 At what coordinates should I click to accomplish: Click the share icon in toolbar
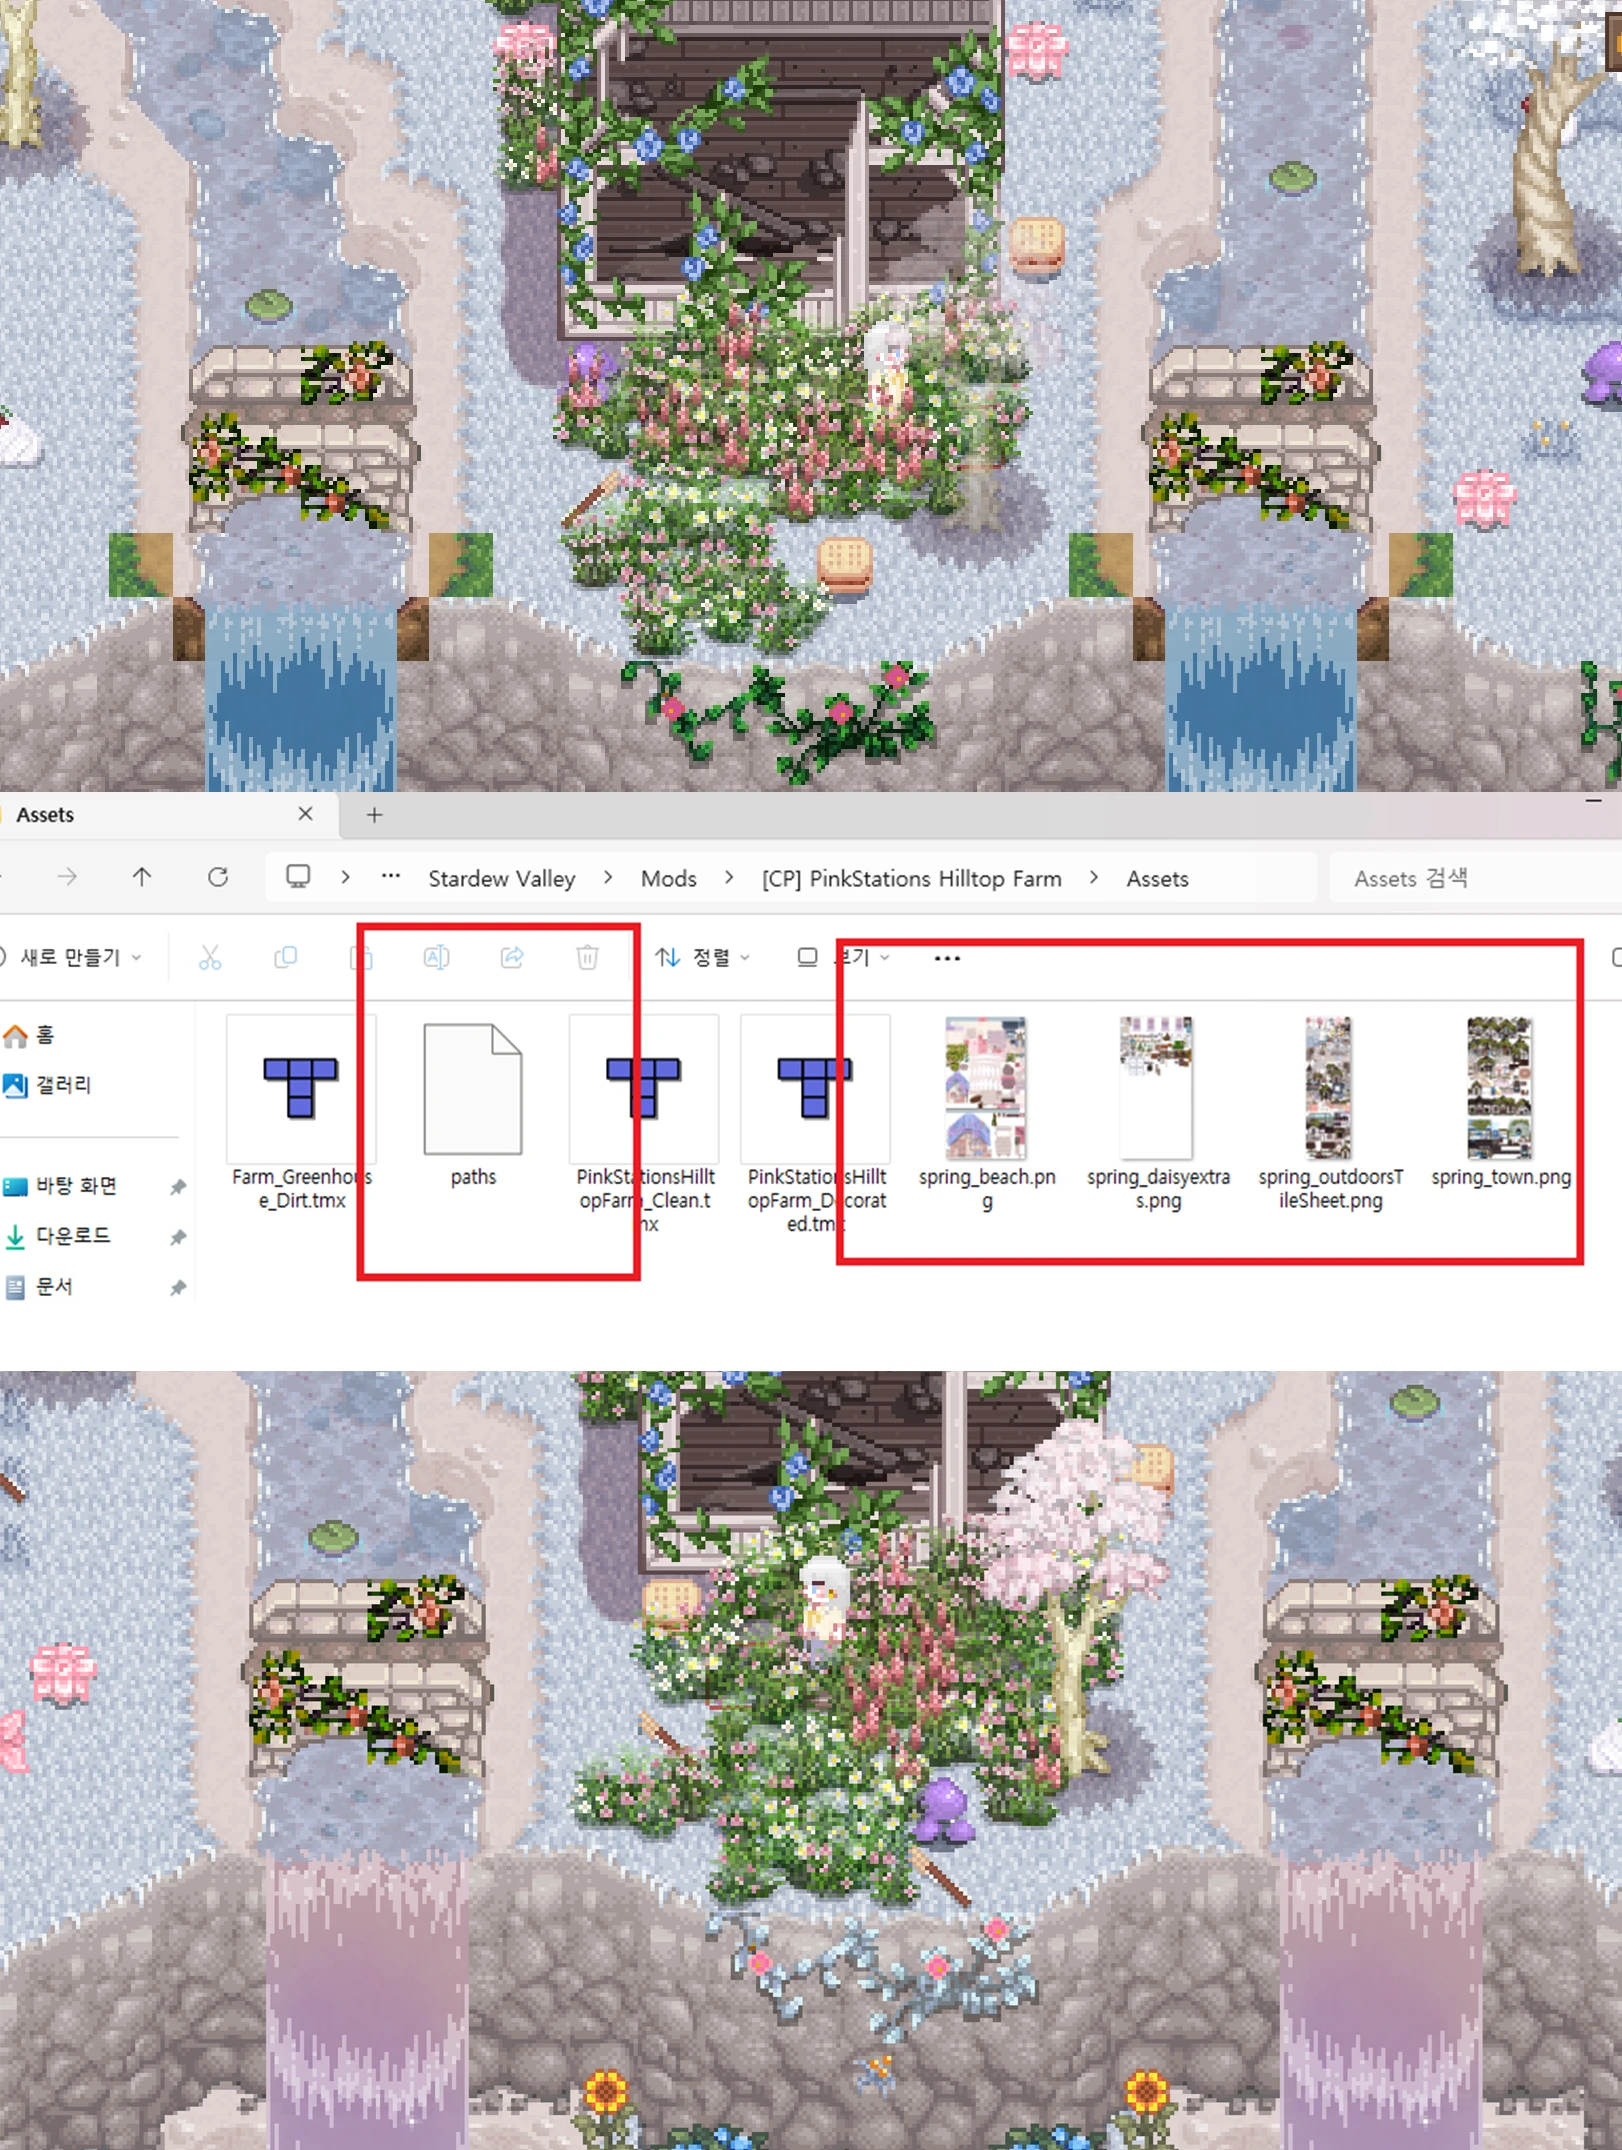click(x=512, y=957)
